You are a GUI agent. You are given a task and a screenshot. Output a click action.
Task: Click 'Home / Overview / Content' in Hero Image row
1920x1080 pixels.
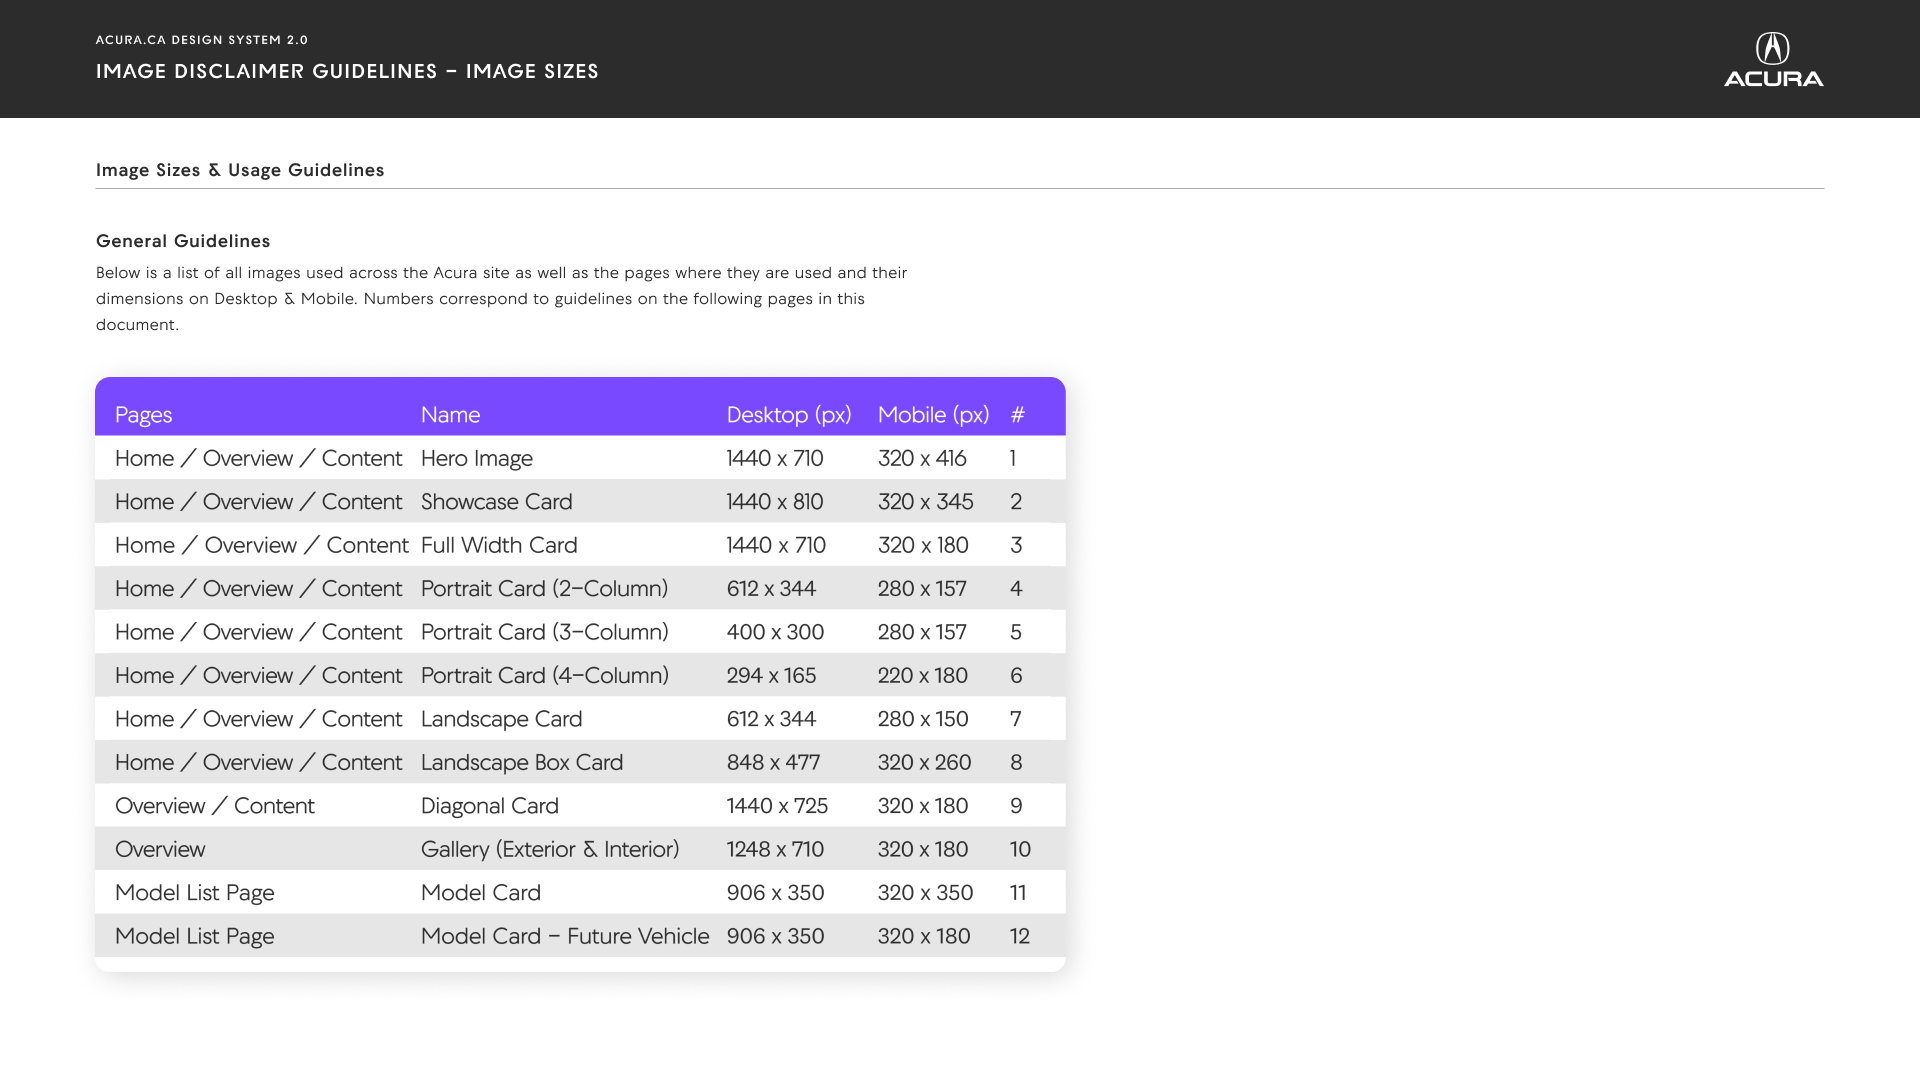pyautogui.click(x=258, y=458)
